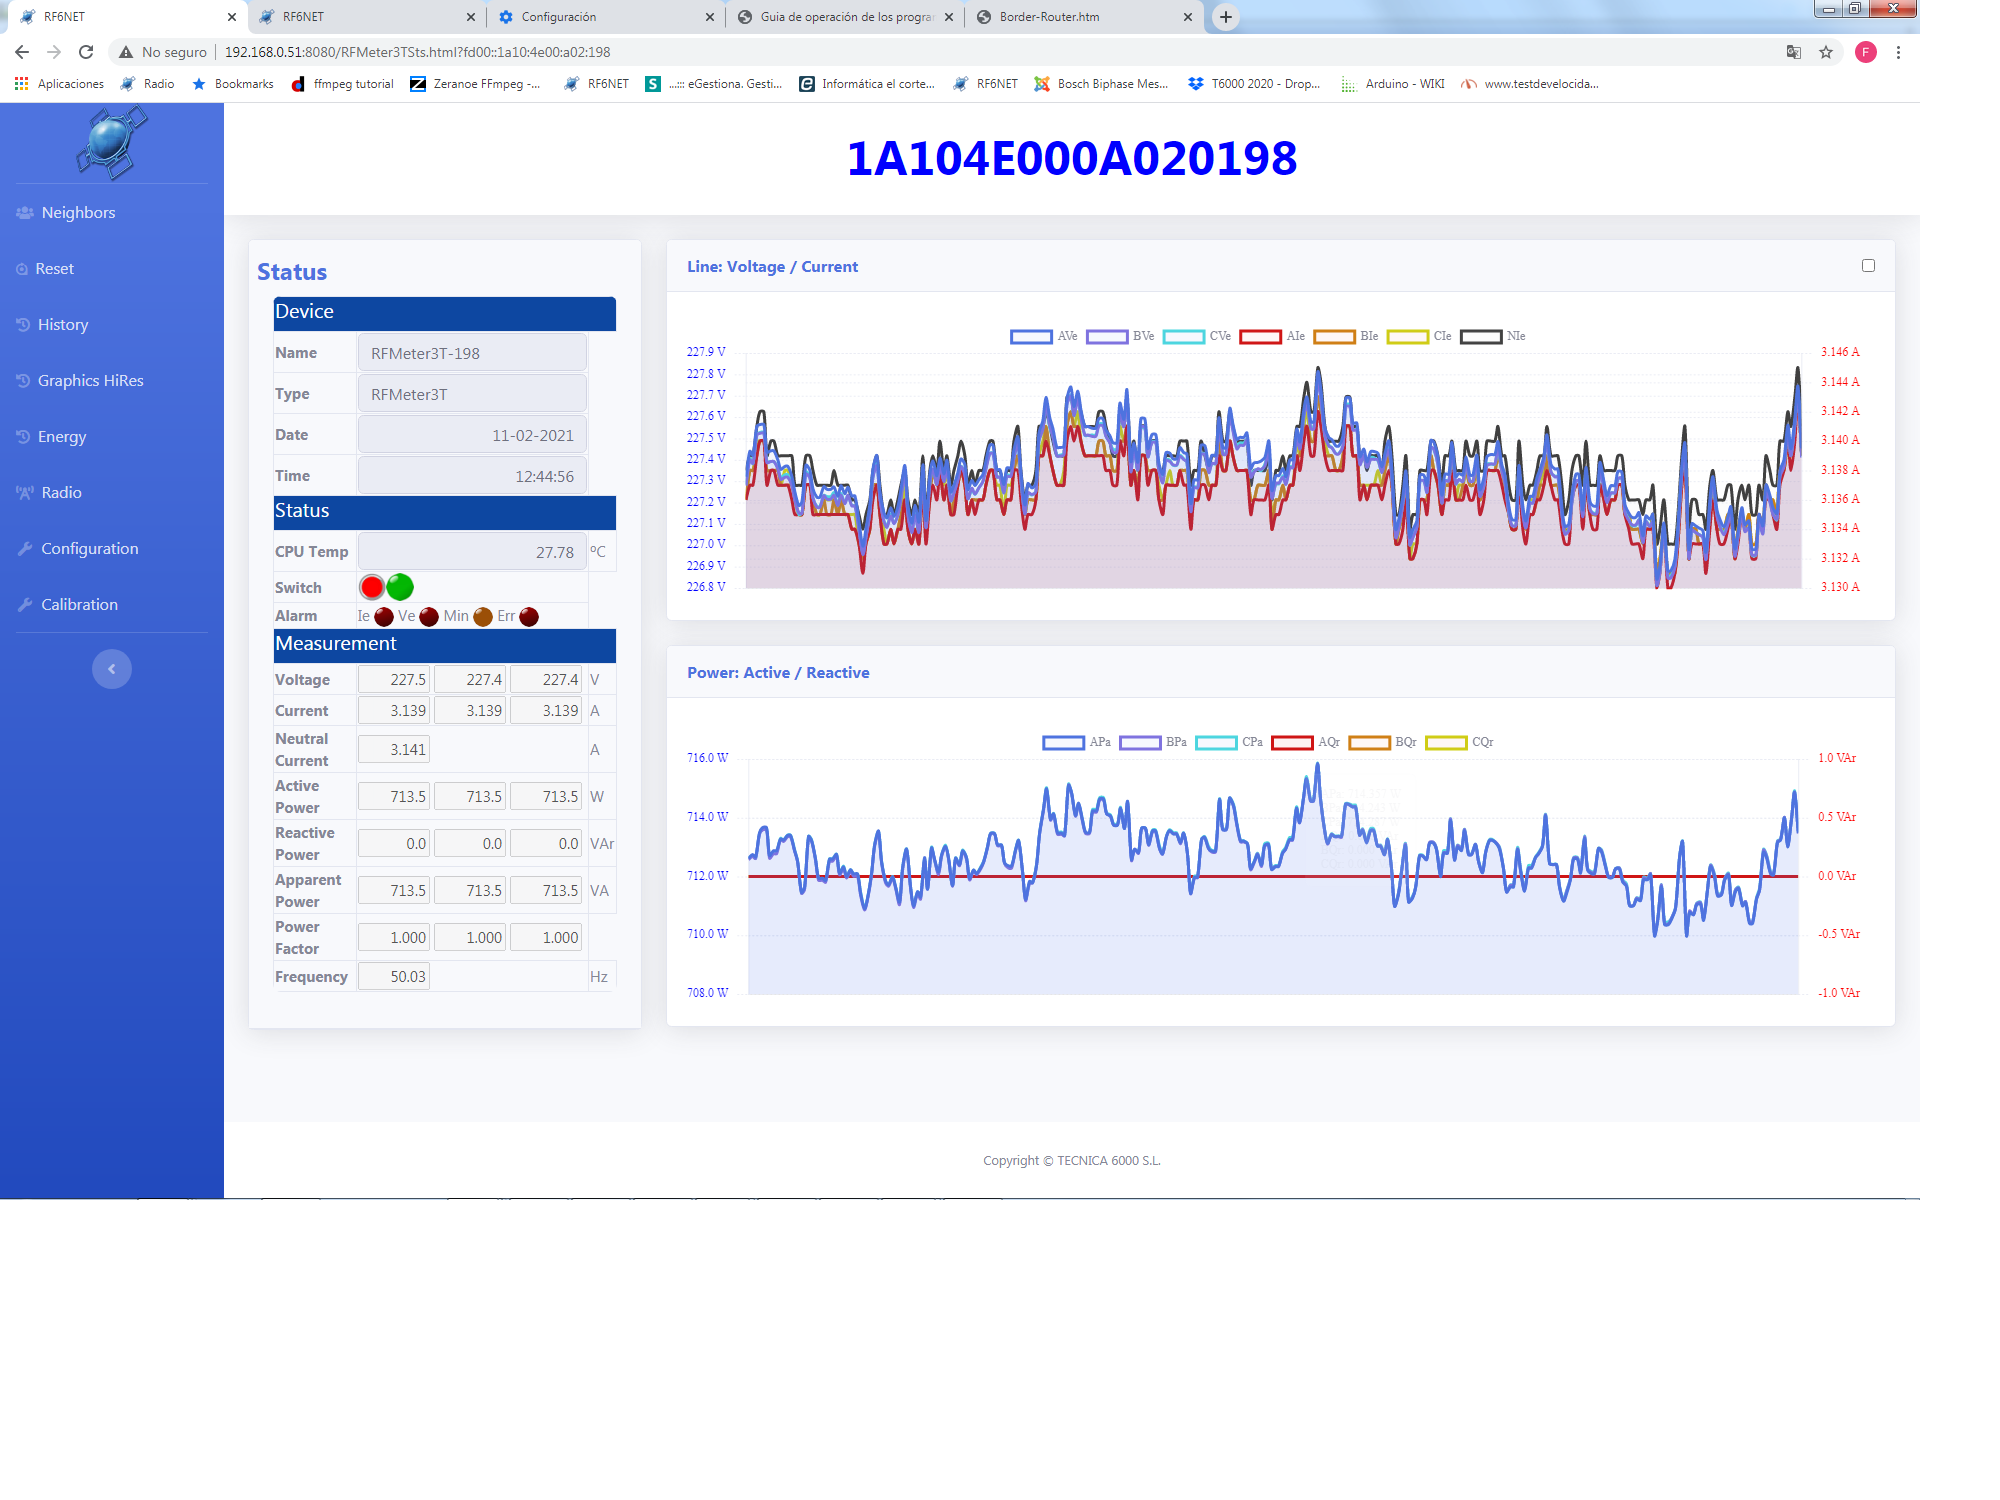Click the Reset sidebar item
This screenshot has width=2000, height=1500.
[x=54, y=269]
